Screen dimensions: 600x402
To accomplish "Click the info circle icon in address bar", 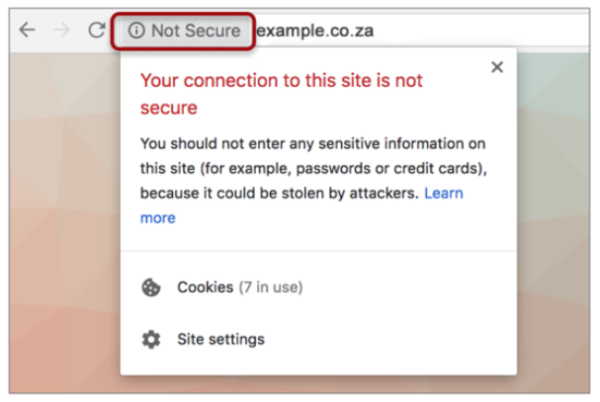I will [x=137, y=31].
